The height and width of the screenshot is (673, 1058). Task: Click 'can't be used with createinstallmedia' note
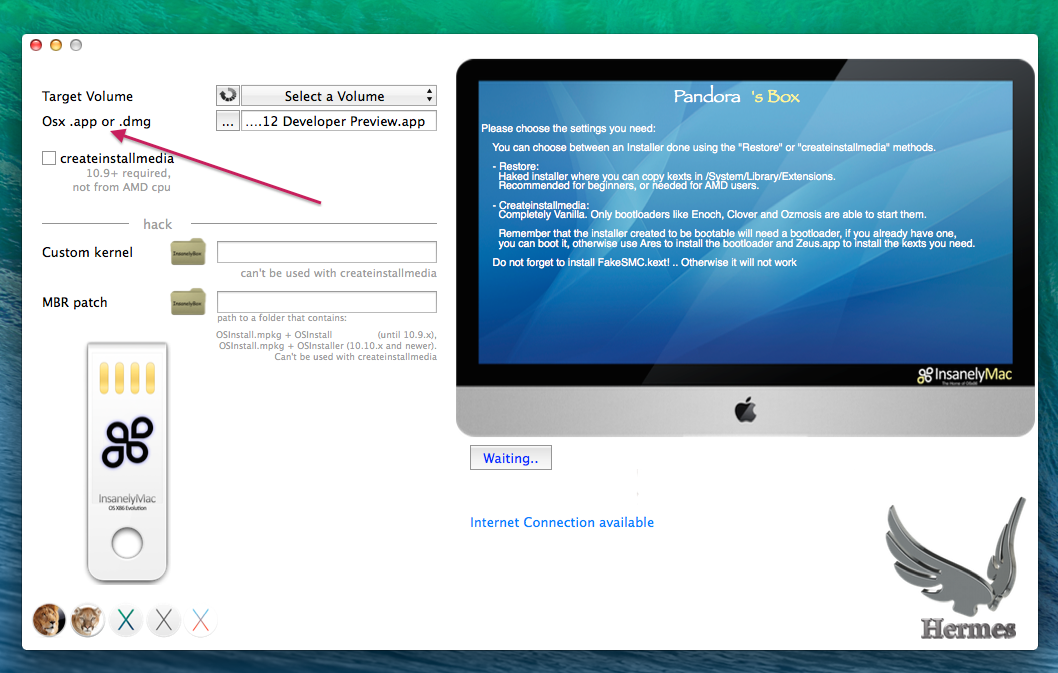click(338, 273)
